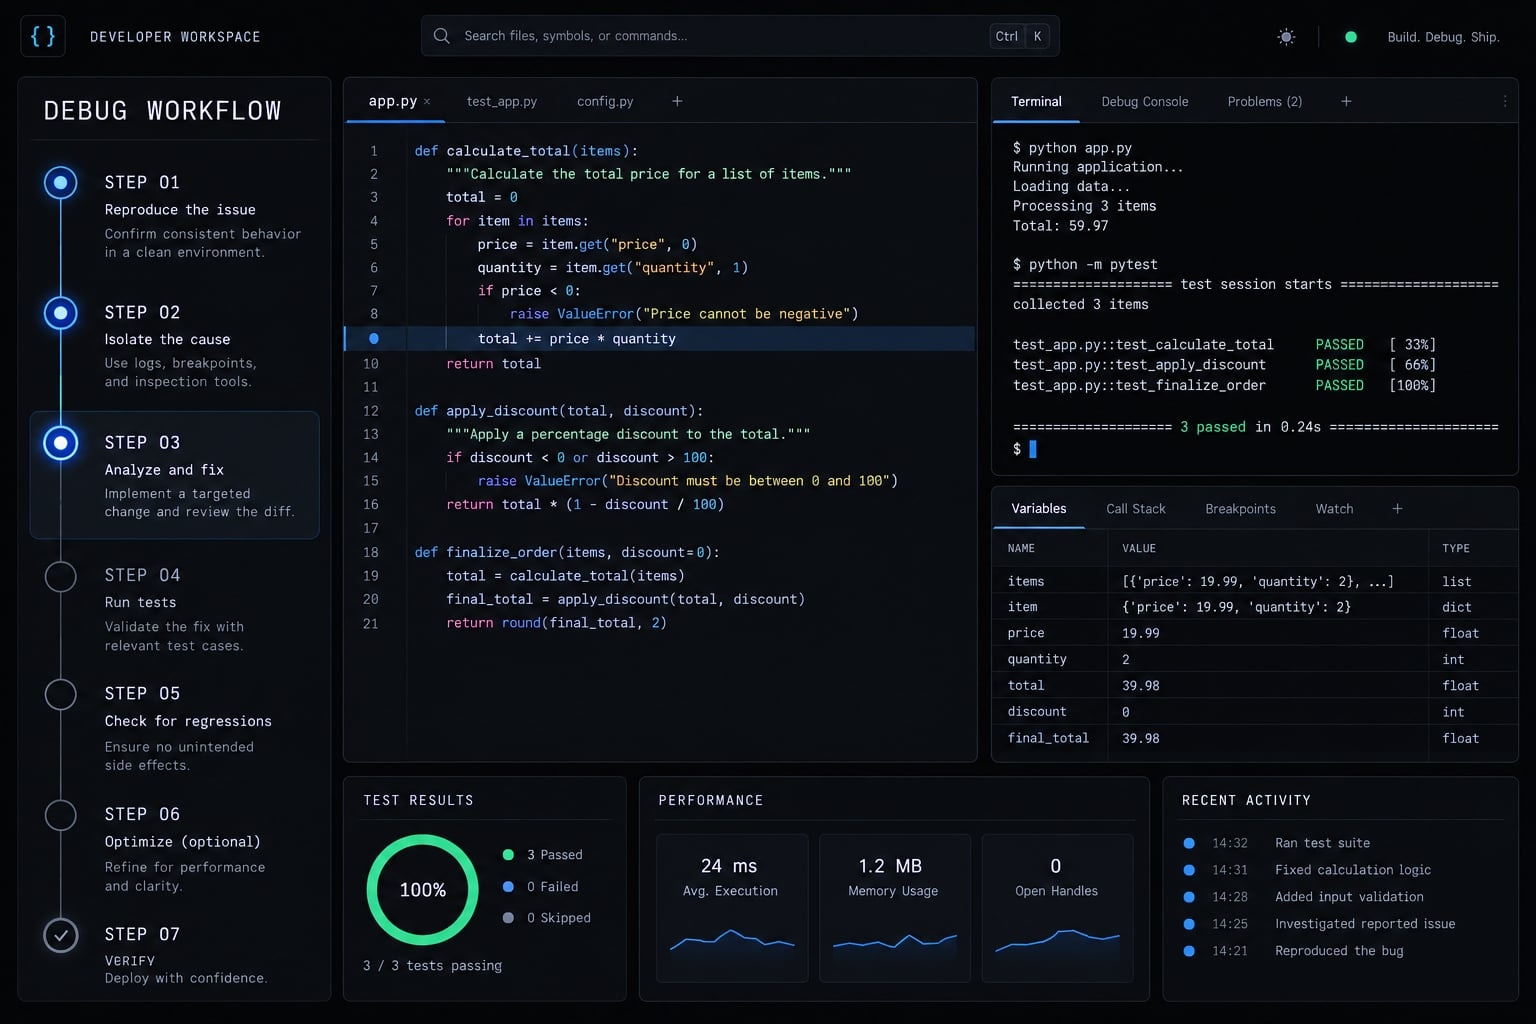The width and height of the screenshot is (1536, 1024).
Task: Close the app.py tab
Action: tap(427, 101)
